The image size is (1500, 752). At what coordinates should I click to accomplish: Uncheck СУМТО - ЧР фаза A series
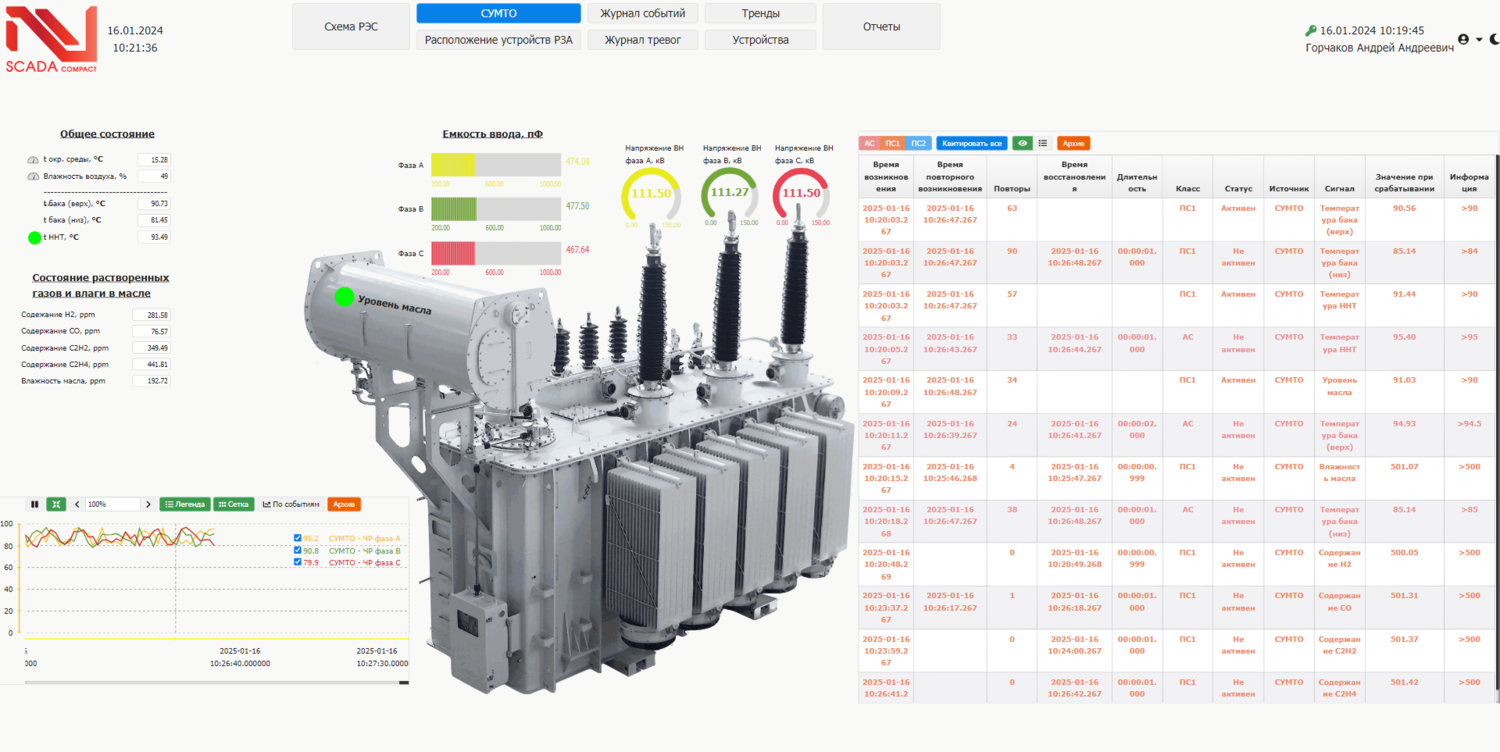pos(298,538)
